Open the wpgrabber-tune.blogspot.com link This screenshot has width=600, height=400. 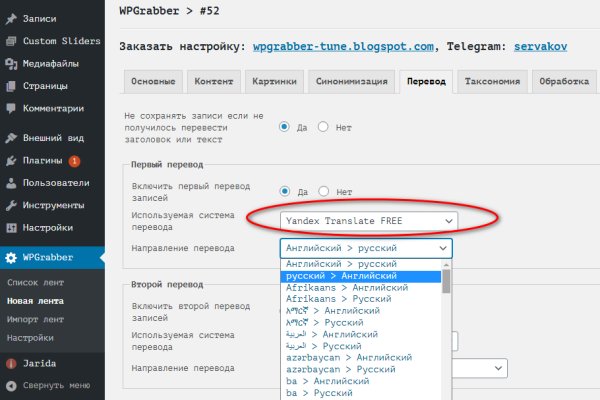[x=343, y=46]
